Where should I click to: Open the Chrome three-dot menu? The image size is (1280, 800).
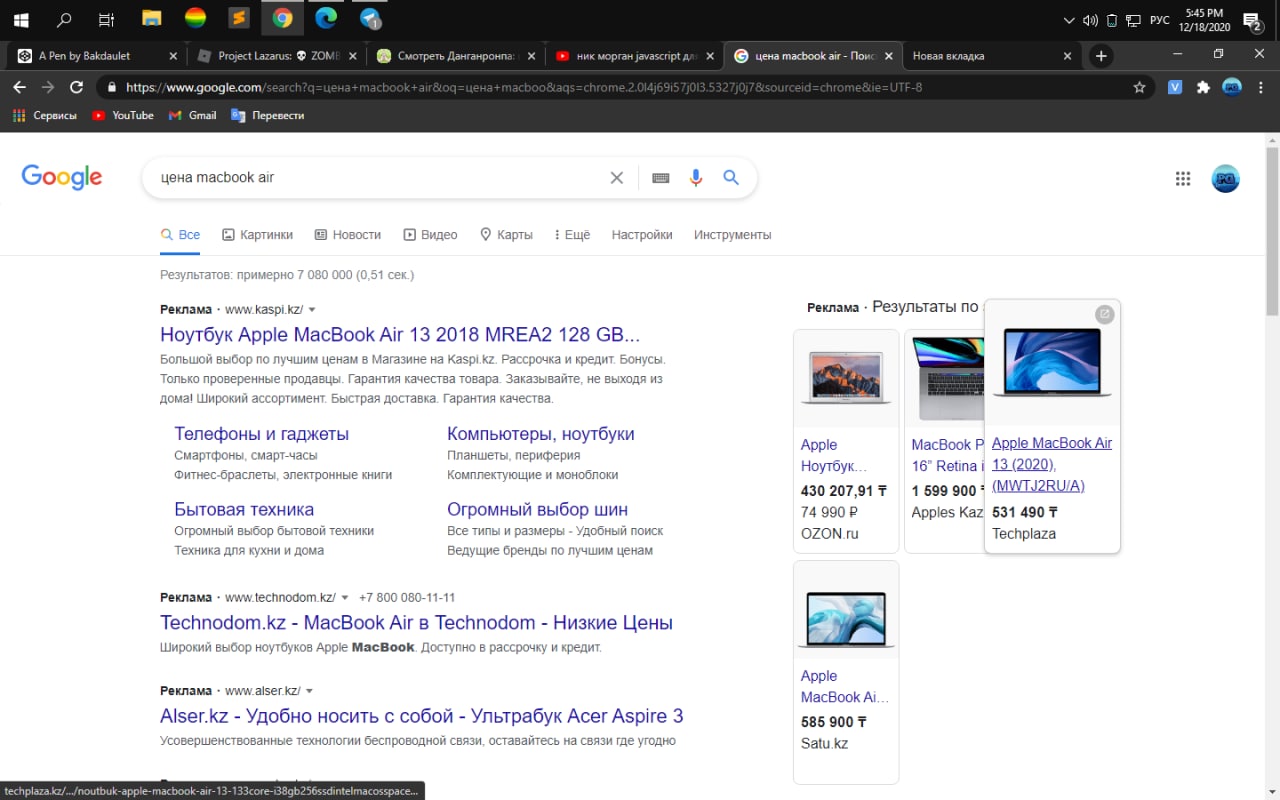tap(1260, 87)
